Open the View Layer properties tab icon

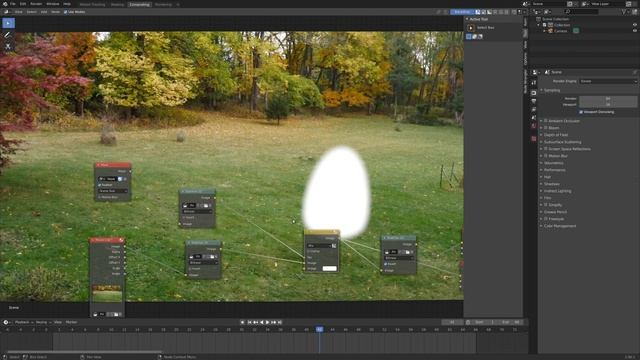point(533,109)
